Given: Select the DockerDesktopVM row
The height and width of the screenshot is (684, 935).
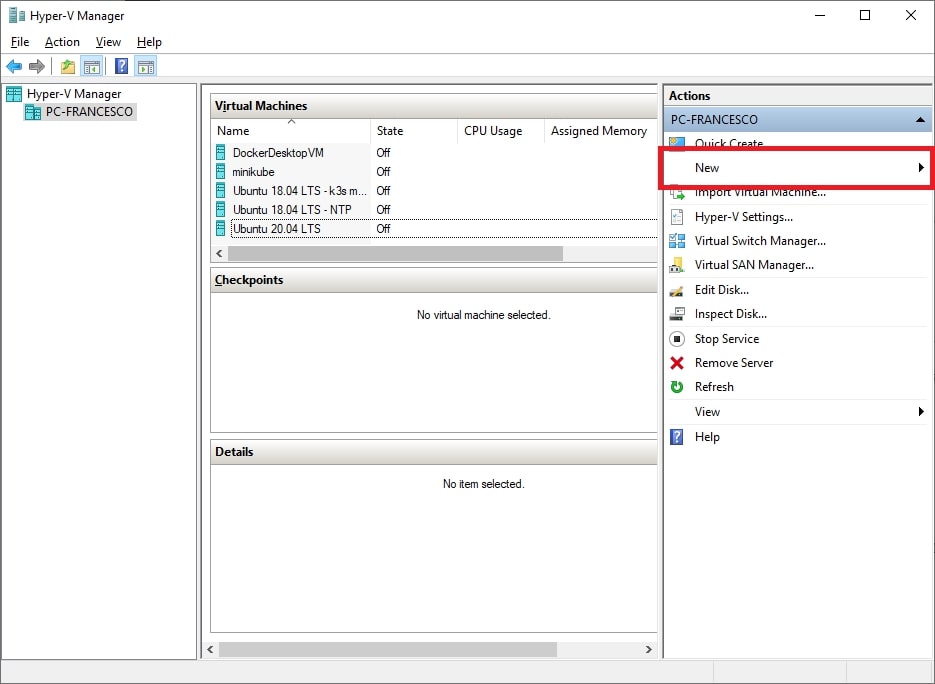Looking at the screenshot, I should tap(435, 152).
